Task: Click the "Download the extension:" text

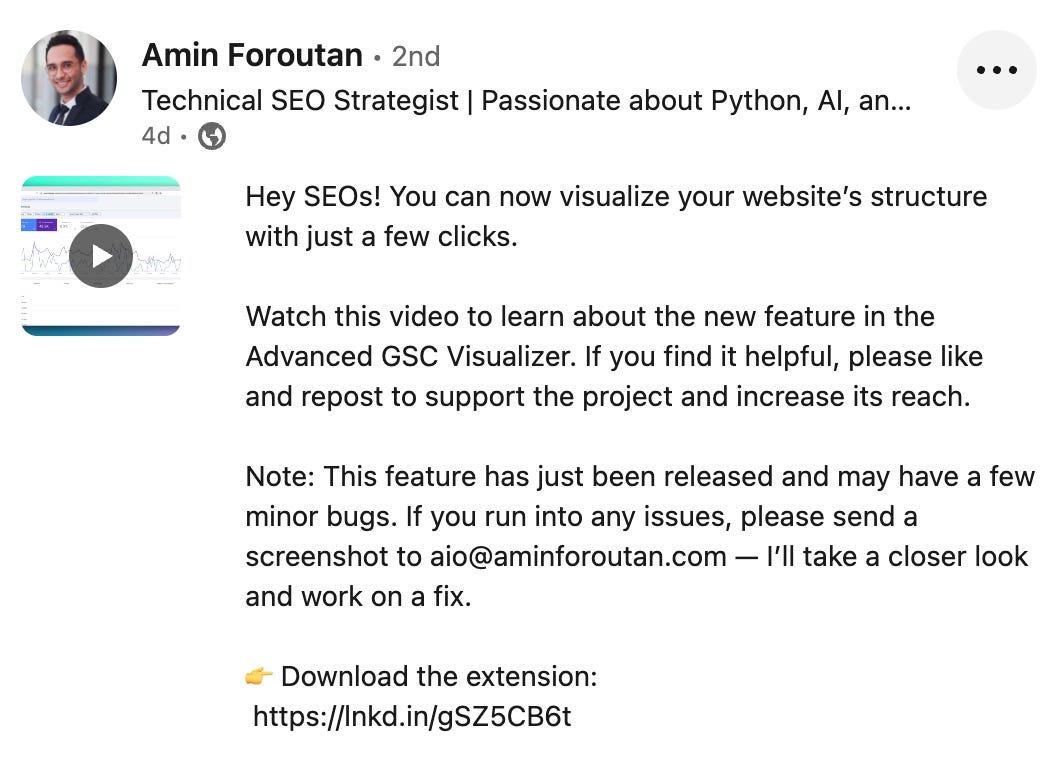Action: click(x=439, y=677)
